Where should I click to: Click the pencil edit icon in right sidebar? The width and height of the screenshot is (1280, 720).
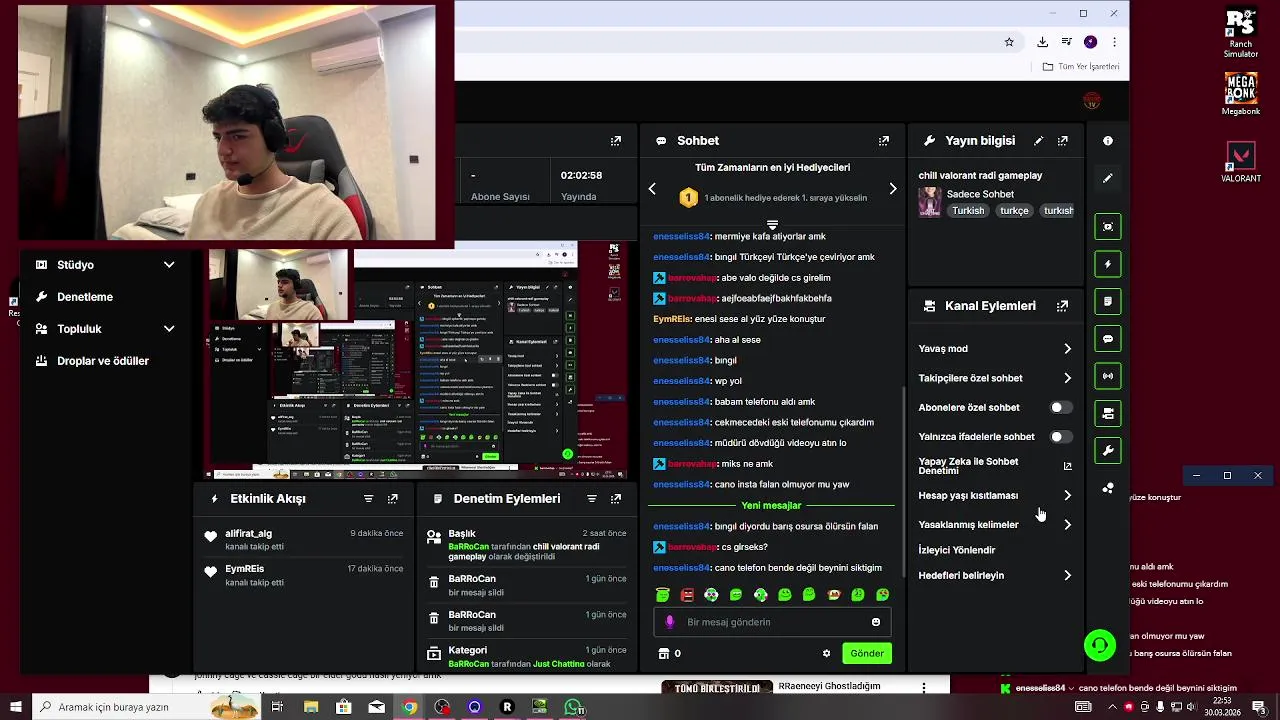[x=1108, y=178]
